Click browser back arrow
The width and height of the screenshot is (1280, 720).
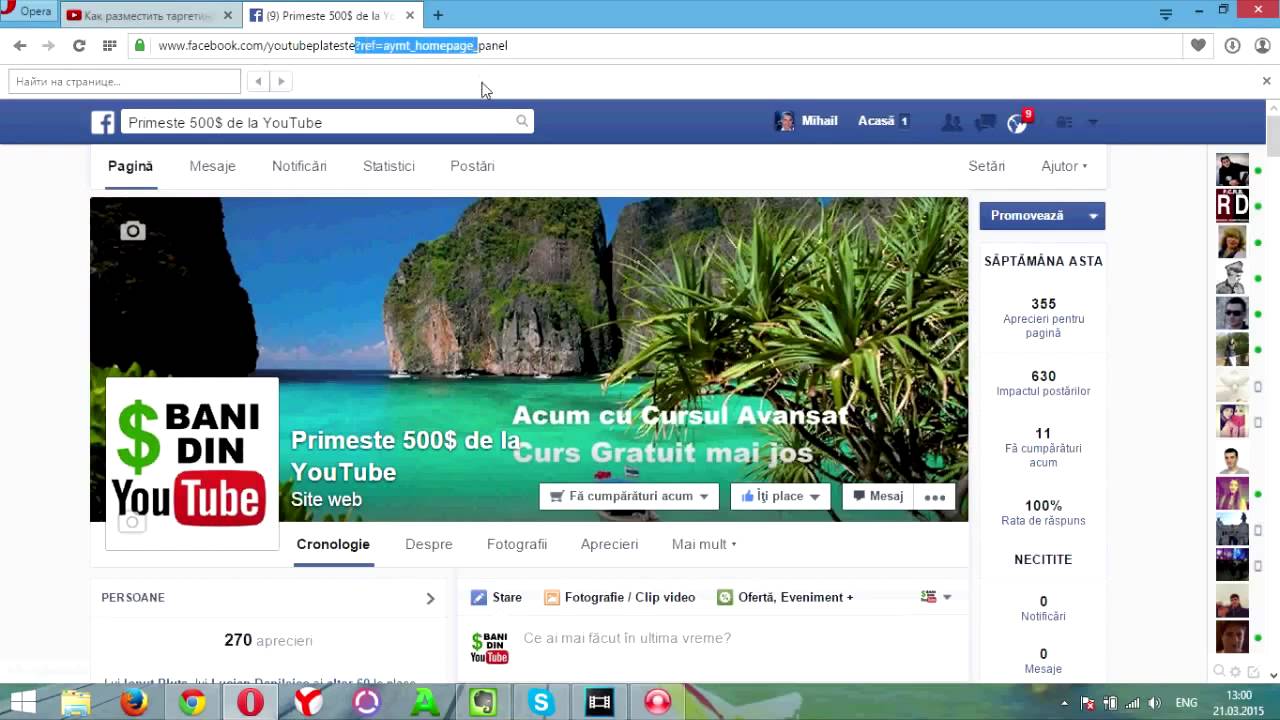pyautogui.click(x=20, y=45)
